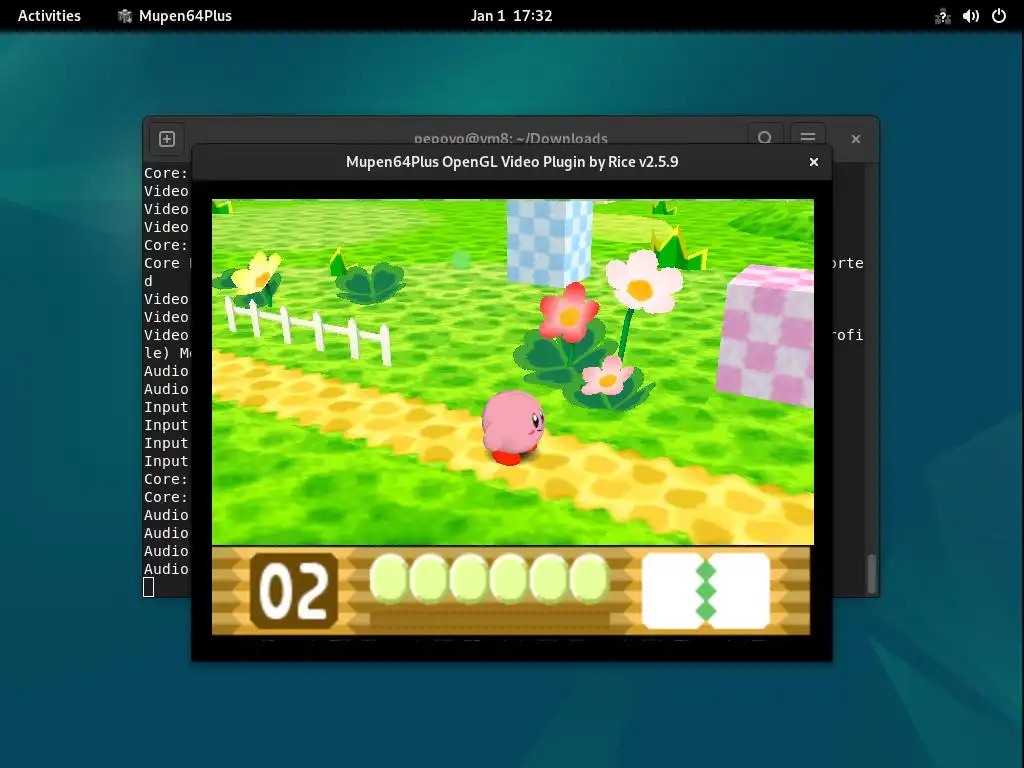
Task: Click the terminal scrollbar thumb
Action: pyautogui.click(x=871, y=574)
